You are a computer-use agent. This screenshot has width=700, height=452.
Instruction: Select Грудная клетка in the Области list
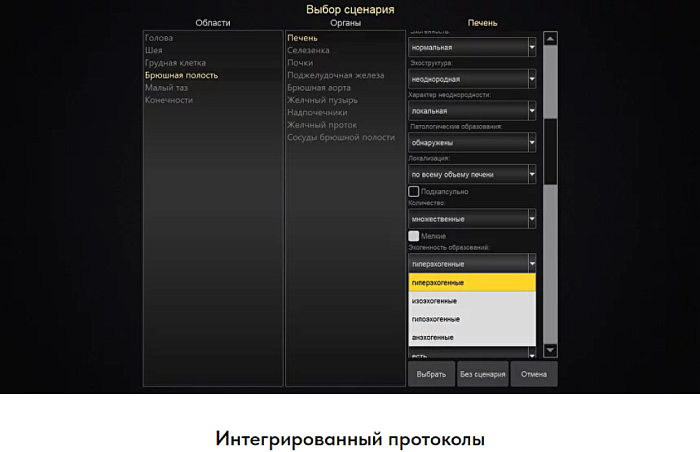coord(175,63)
